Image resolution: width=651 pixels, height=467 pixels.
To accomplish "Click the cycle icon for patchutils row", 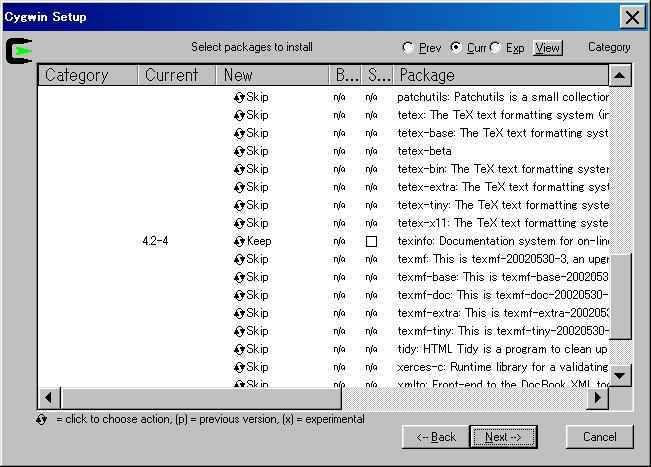I will 239,98.
